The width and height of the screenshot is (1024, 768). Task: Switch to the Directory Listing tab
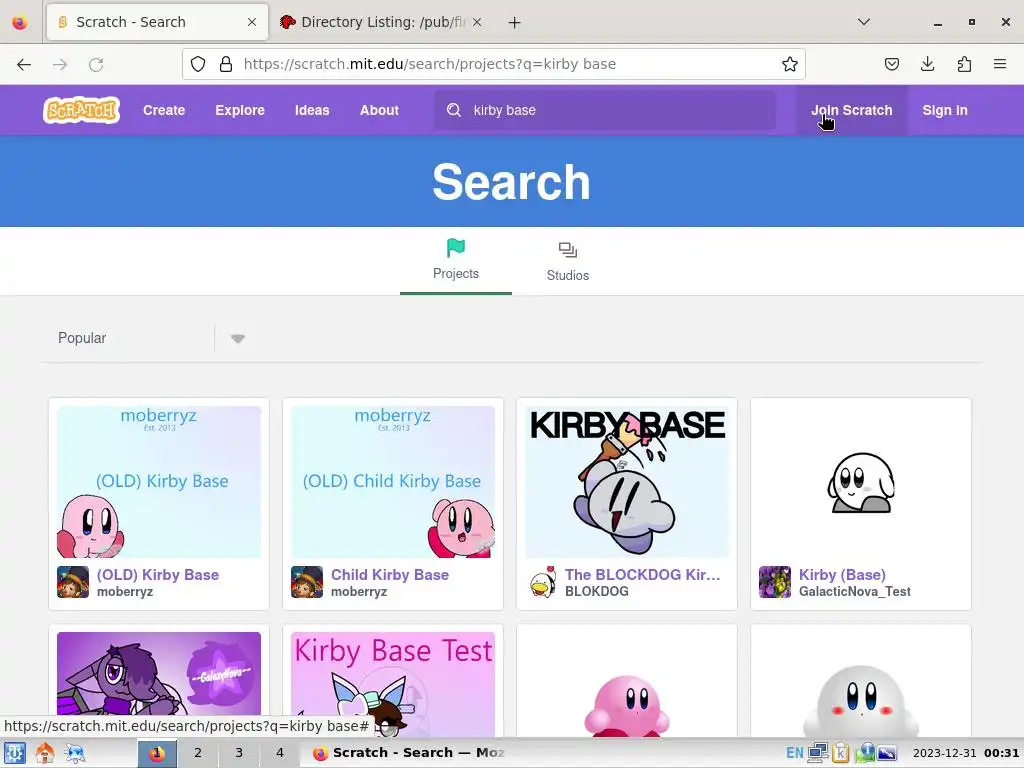[381, 22]
